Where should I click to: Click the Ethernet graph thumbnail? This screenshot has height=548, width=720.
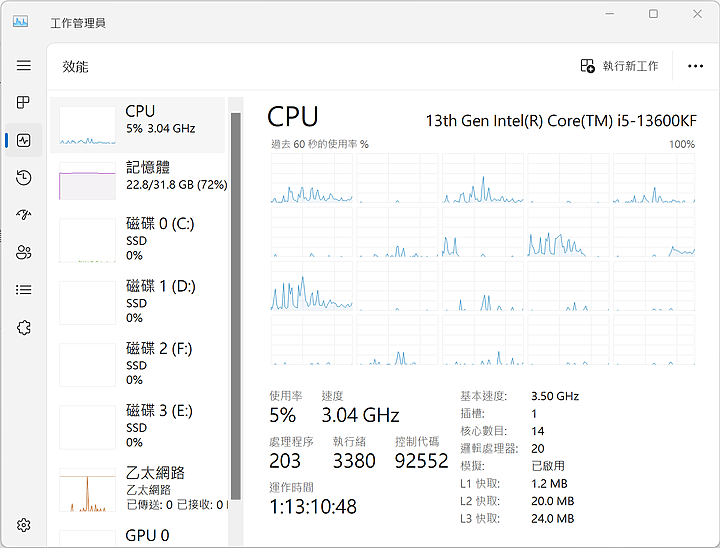pos(87,489)
